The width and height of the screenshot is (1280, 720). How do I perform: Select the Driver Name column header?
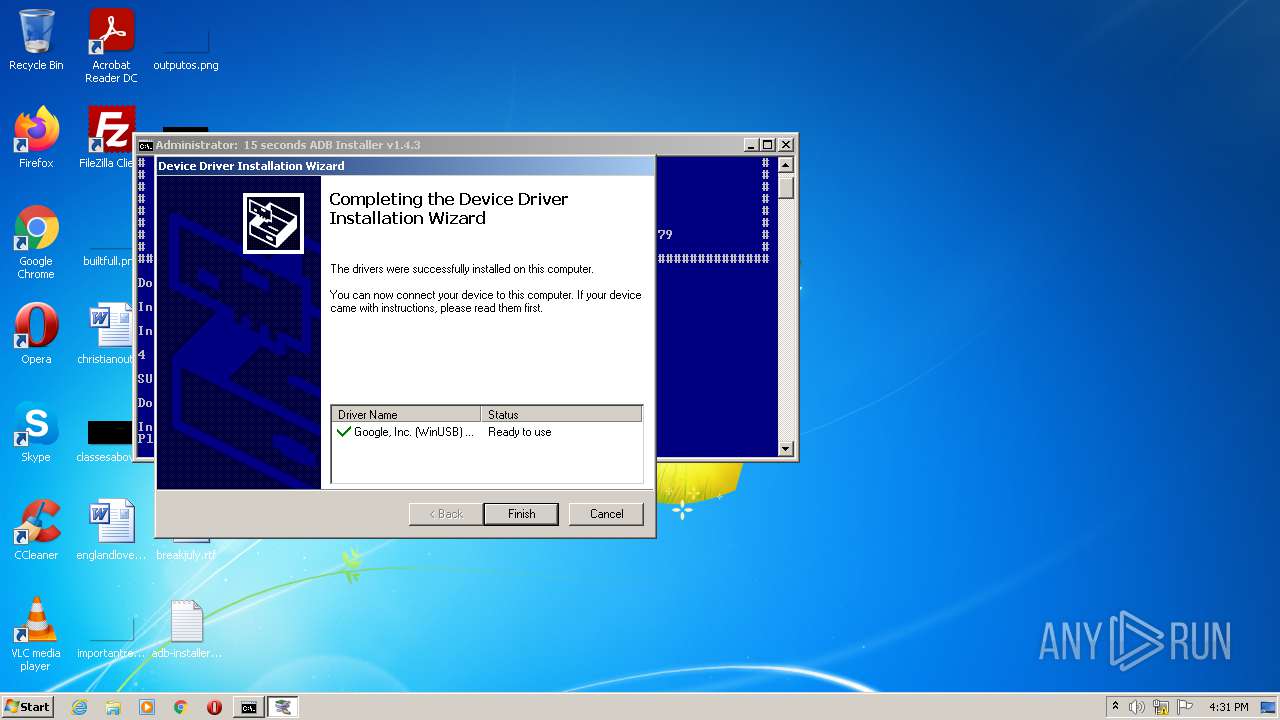click(406, 414)
